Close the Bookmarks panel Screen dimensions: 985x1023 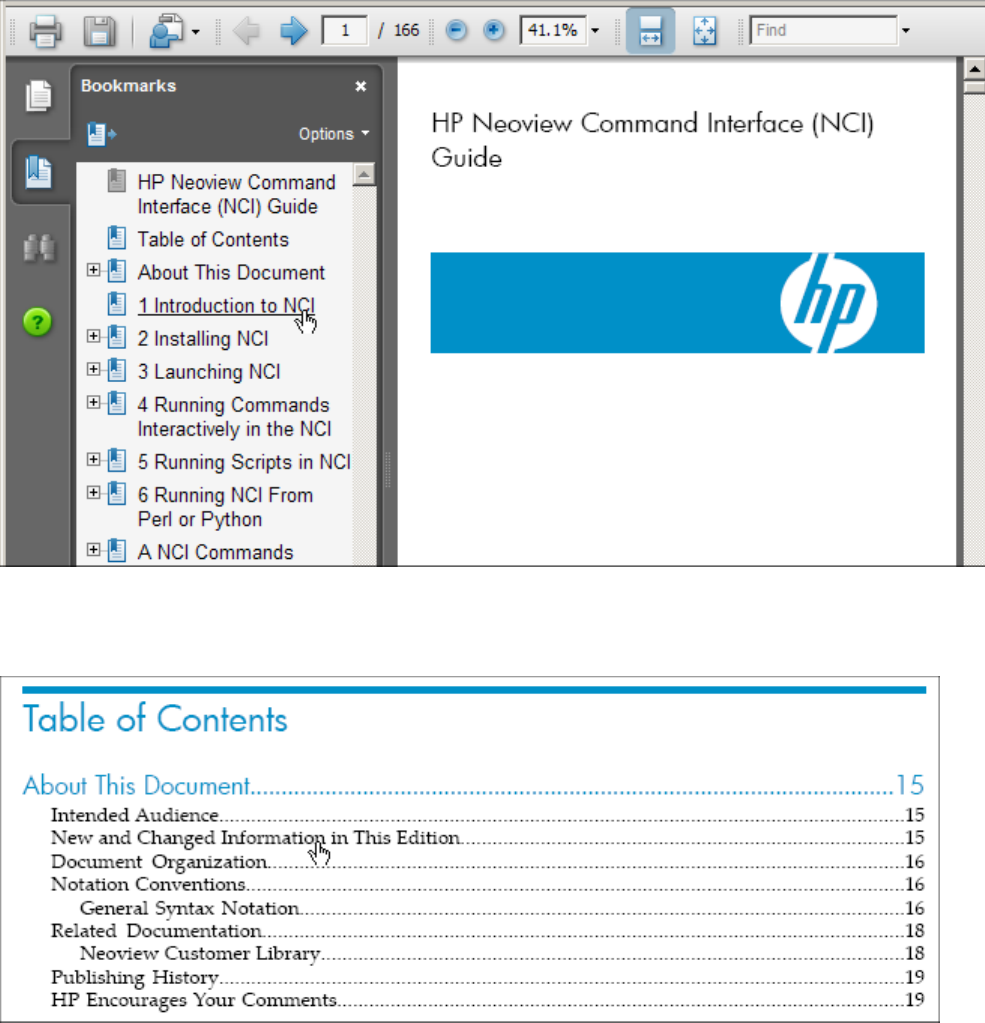361,87
